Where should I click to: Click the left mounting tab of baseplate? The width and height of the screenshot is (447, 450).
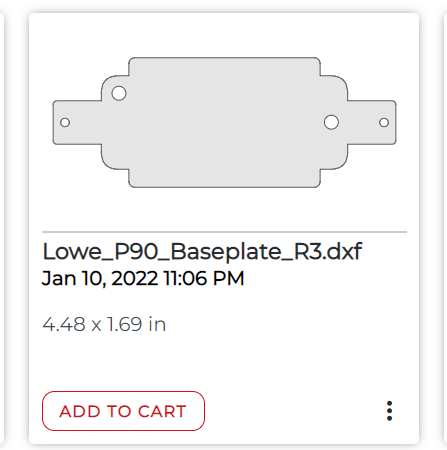pos(77,122)
